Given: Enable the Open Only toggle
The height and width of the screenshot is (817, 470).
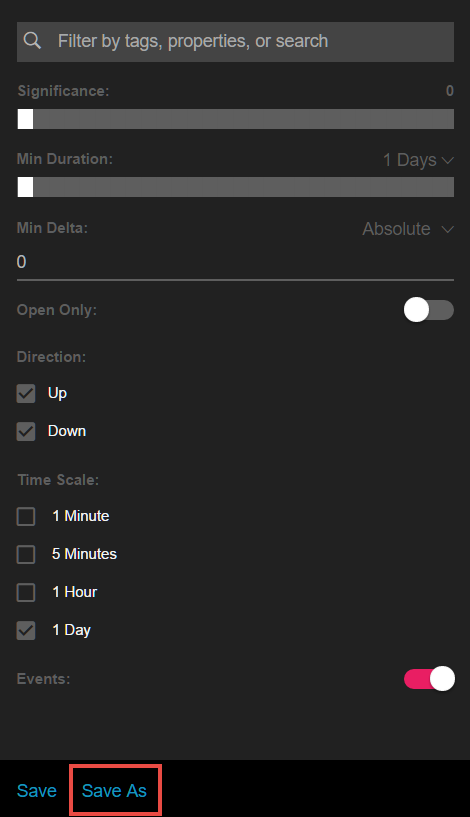Looking at the screenshot, I should [x=428, y=310].
